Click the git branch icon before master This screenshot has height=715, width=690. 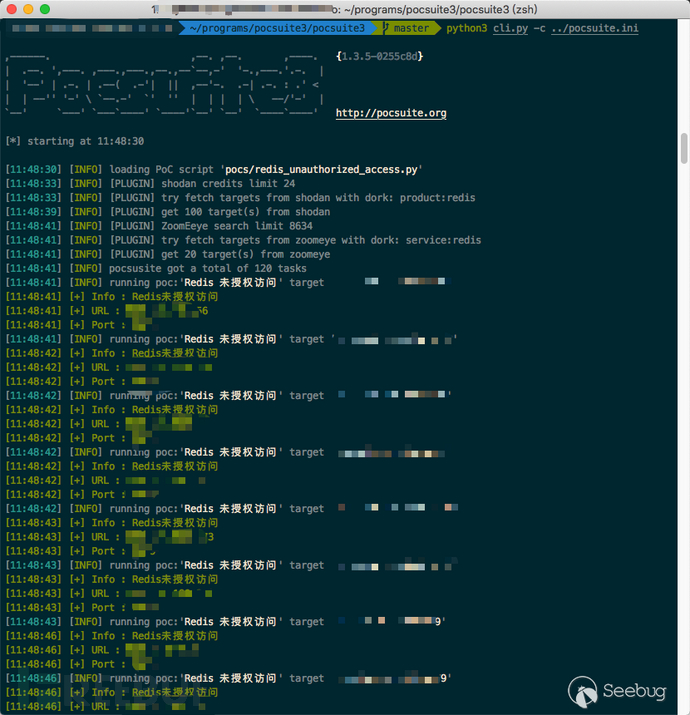point(386,28)
